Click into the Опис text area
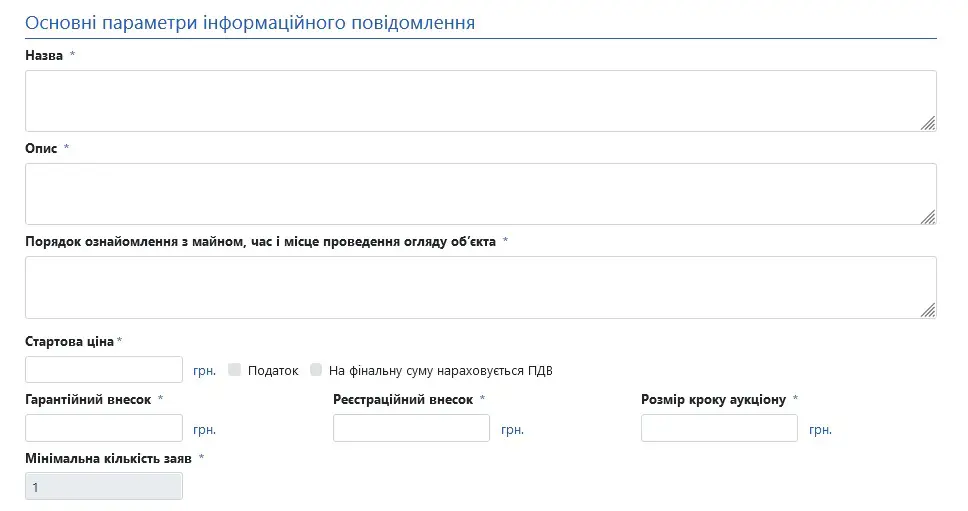The image size is (968, 511). (480, 193)
